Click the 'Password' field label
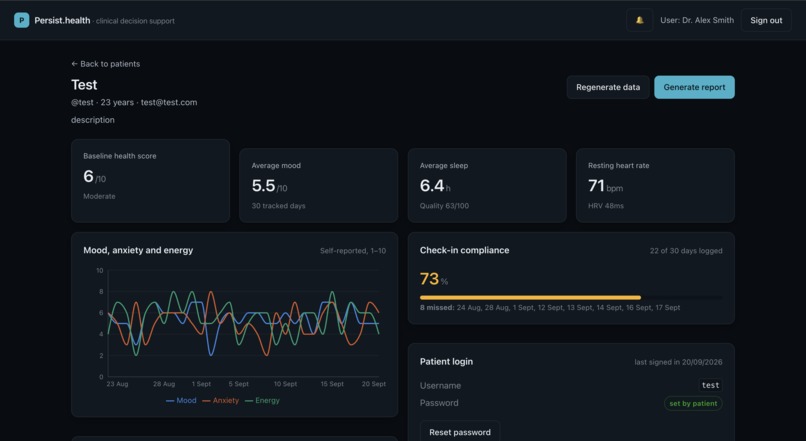 (439, 403)
